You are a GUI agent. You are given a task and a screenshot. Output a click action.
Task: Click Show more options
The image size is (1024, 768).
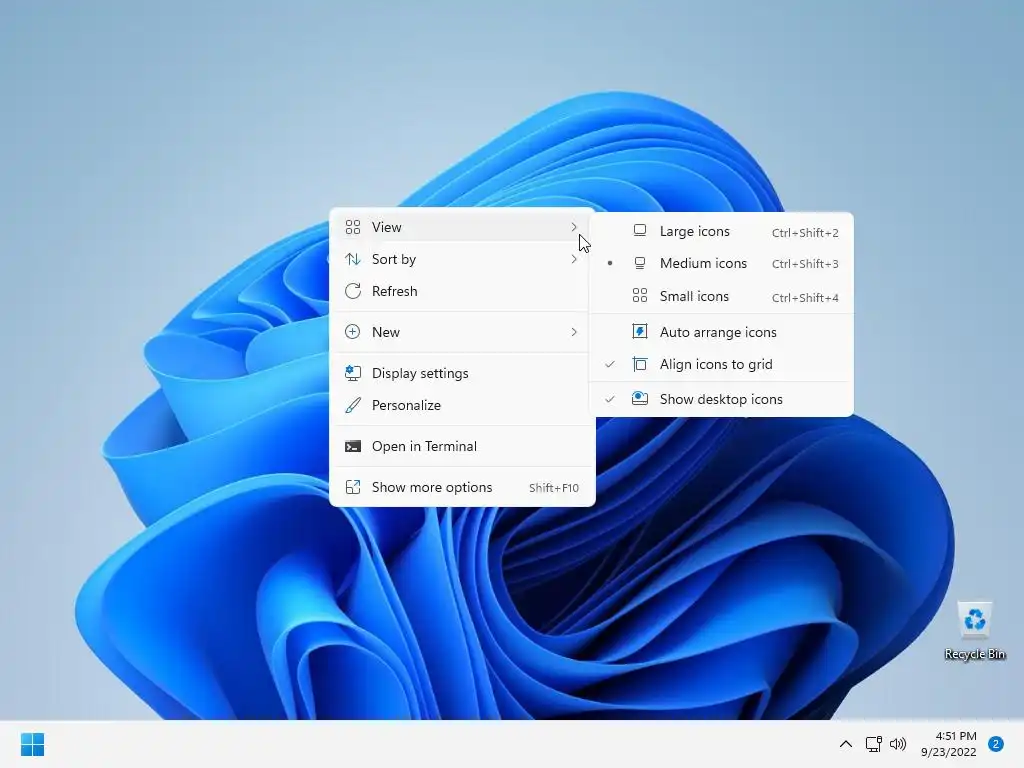(x=462, y=487)
